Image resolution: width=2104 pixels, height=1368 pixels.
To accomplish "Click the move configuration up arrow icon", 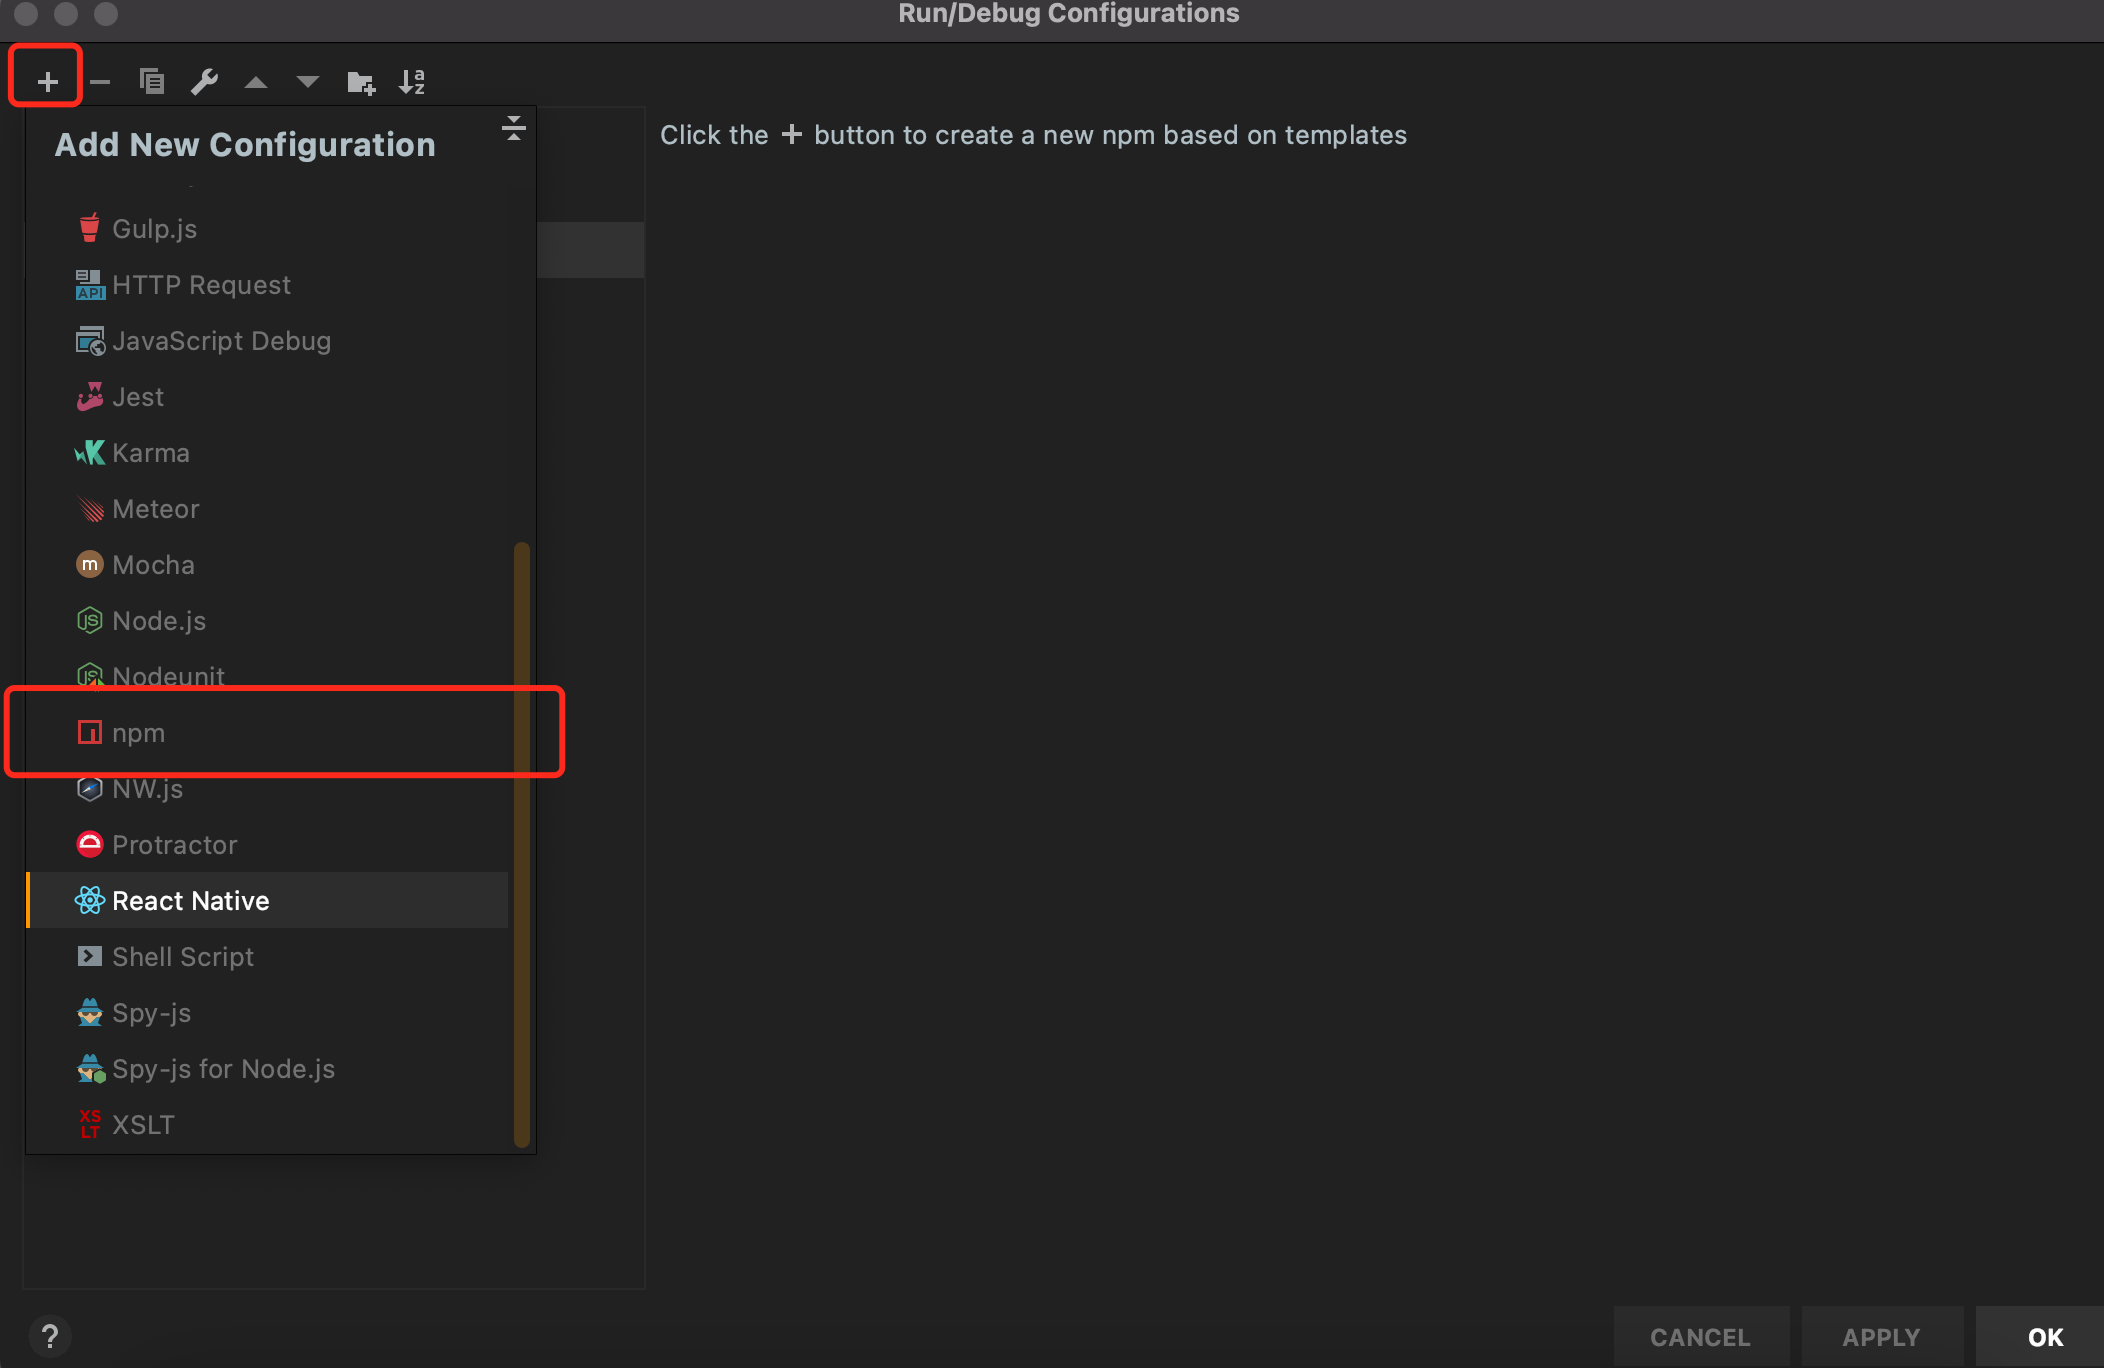I will (257, 81).
